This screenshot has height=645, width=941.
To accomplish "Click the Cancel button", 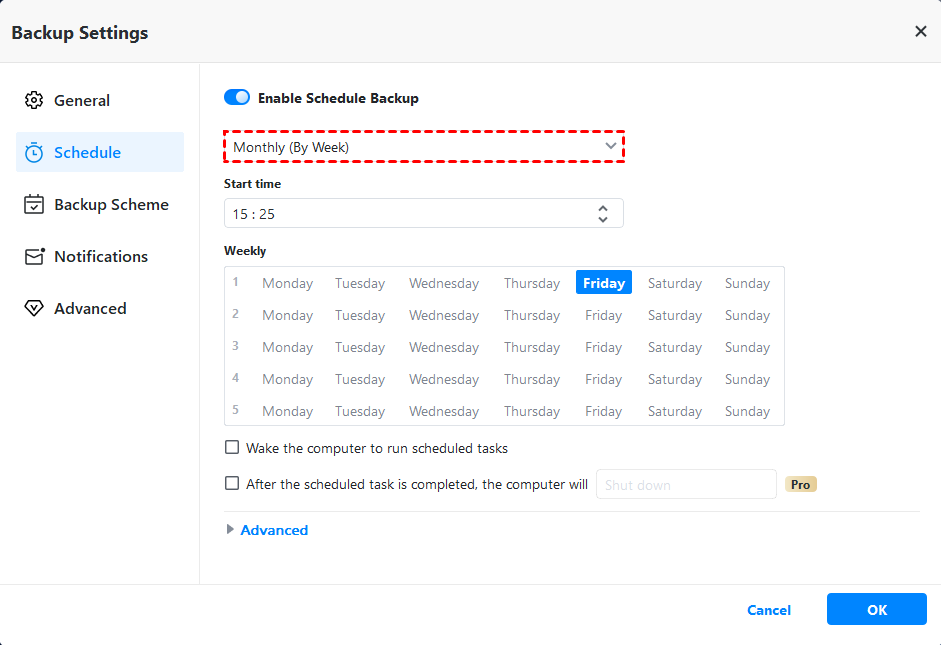I will point(769,610).
